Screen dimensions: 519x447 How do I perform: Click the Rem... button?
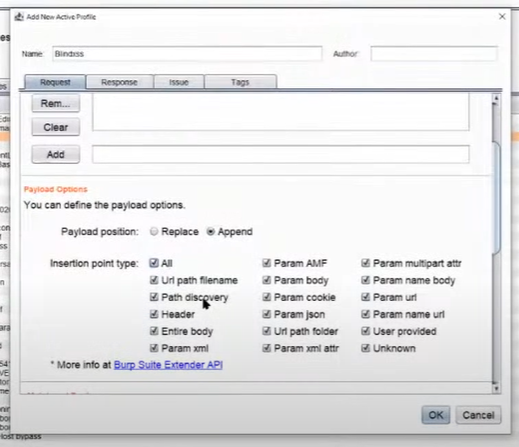tap(56, 103)
